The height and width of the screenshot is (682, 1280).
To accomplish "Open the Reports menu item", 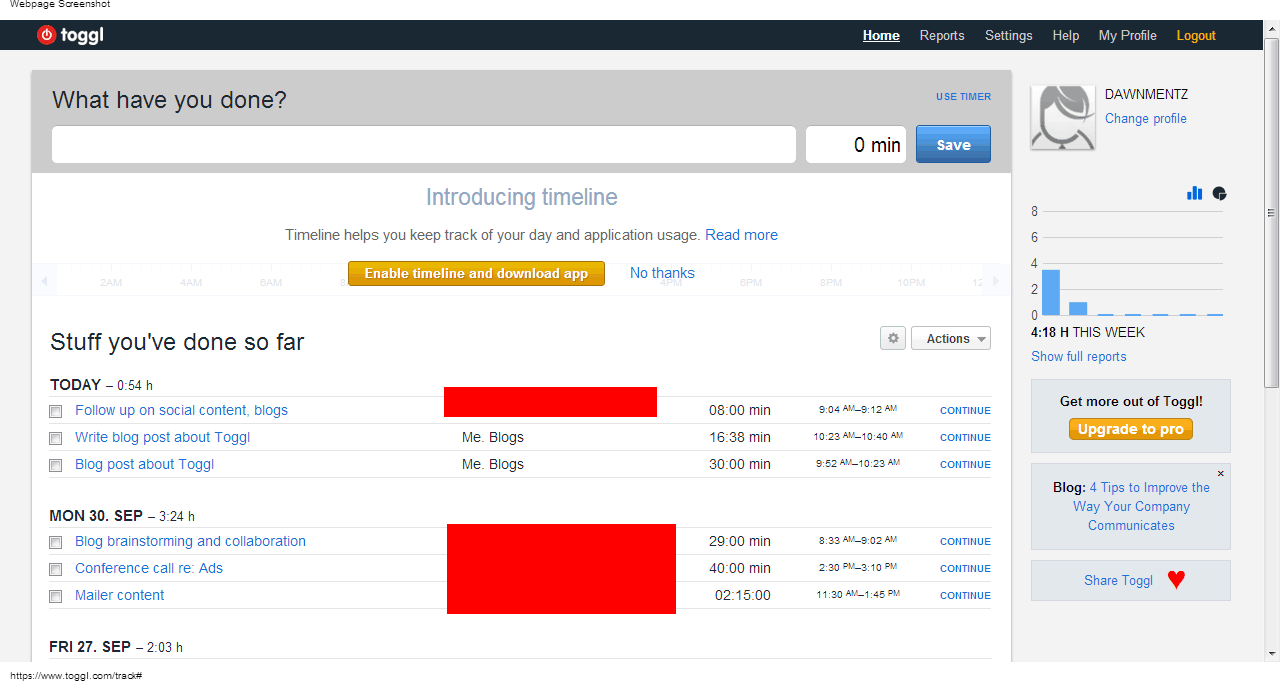I will pos(942,35).
